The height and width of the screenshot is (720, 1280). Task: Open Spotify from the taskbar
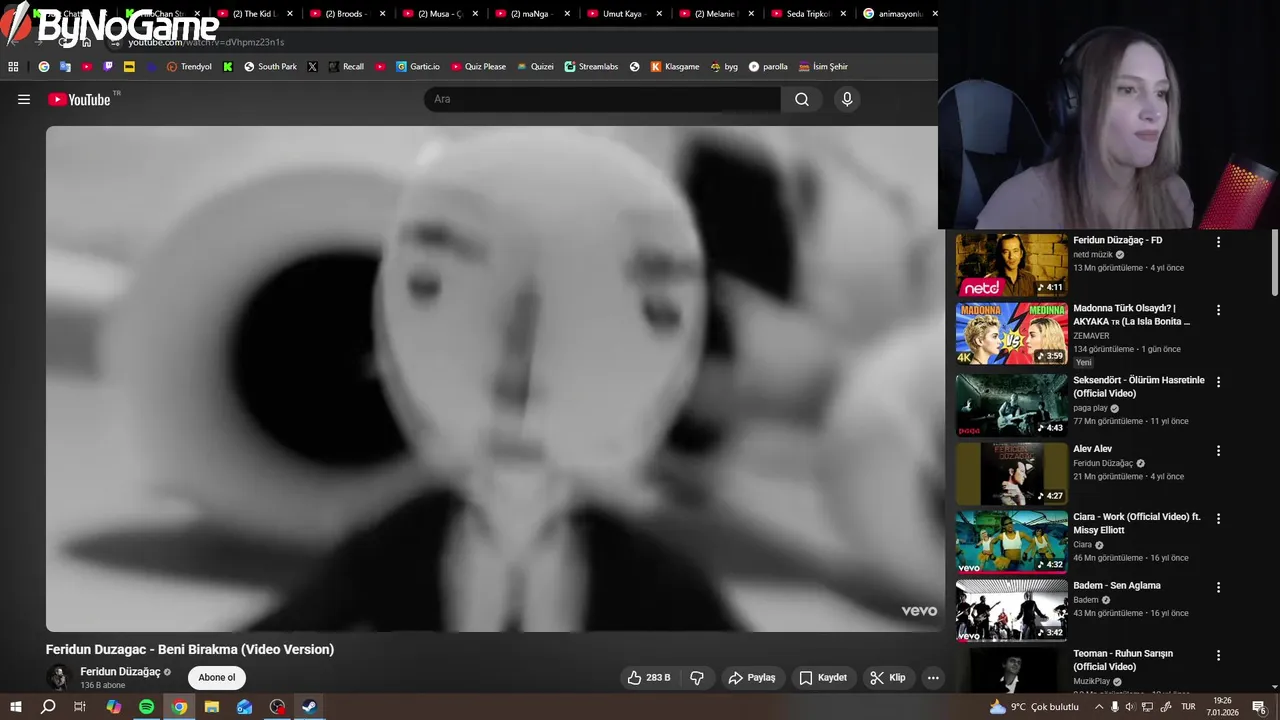[x=146, y=707]
